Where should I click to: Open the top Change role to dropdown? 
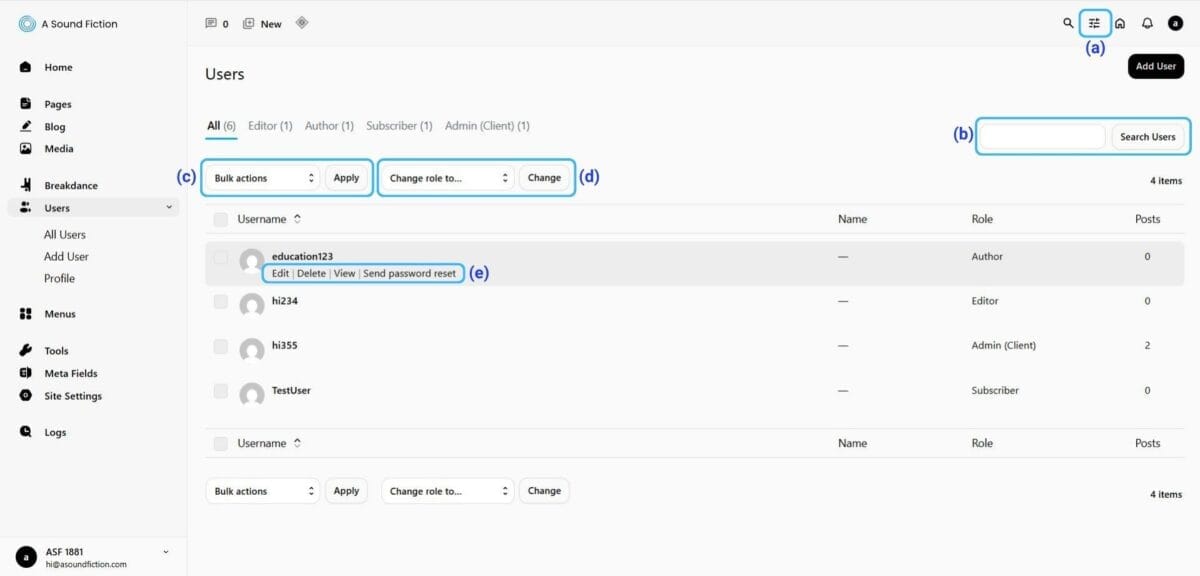click(449, 178)
